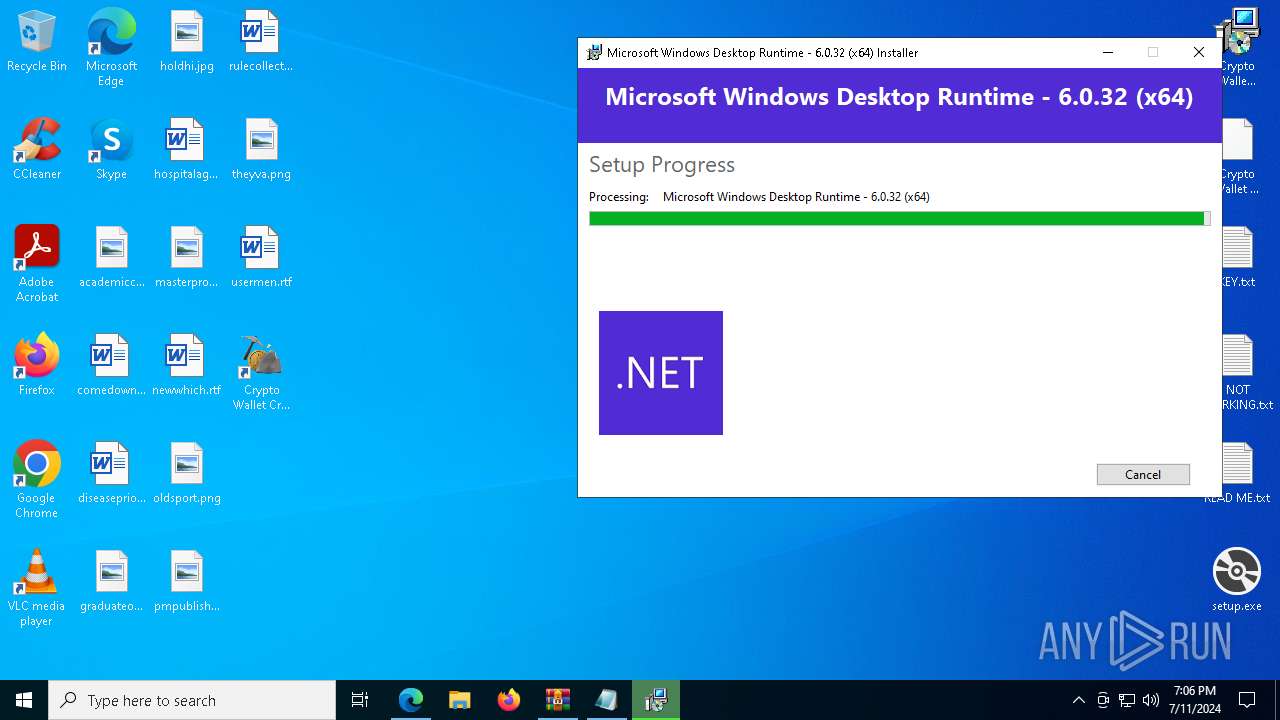This screenshot has height=720, width=1280.
Task: Open Skype desktop shortcut
Action: [111, 150]
